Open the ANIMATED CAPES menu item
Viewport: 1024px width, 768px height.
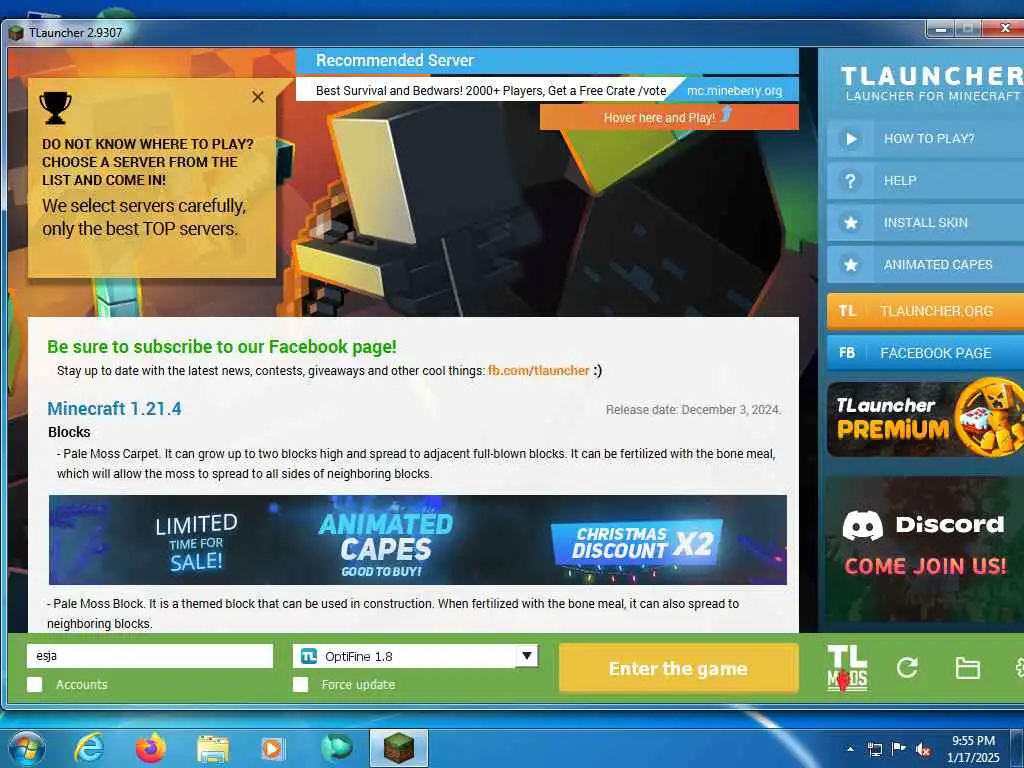pos(925,264)
